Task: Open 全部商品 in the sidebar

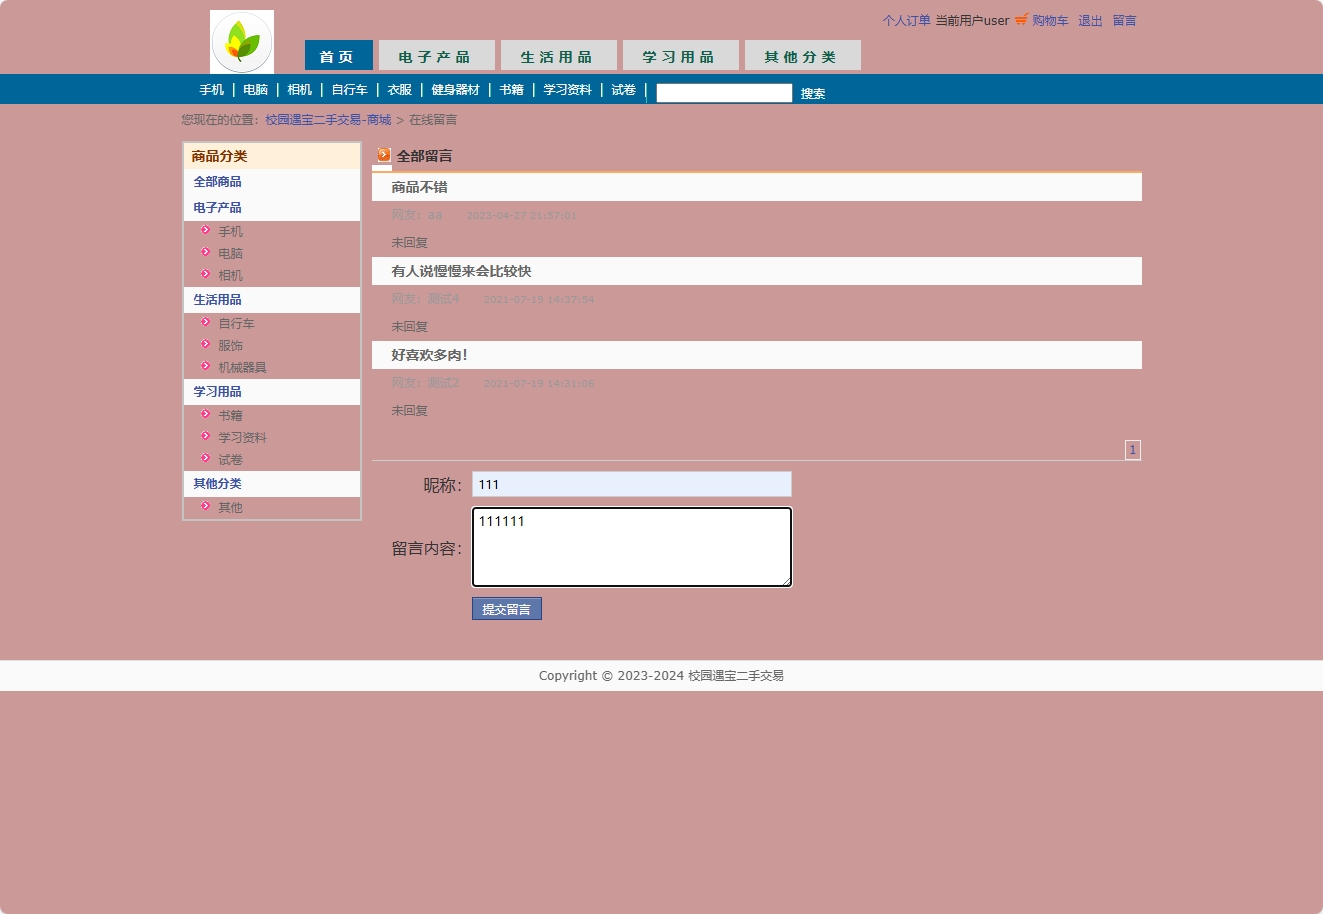Action: point(217,182)
